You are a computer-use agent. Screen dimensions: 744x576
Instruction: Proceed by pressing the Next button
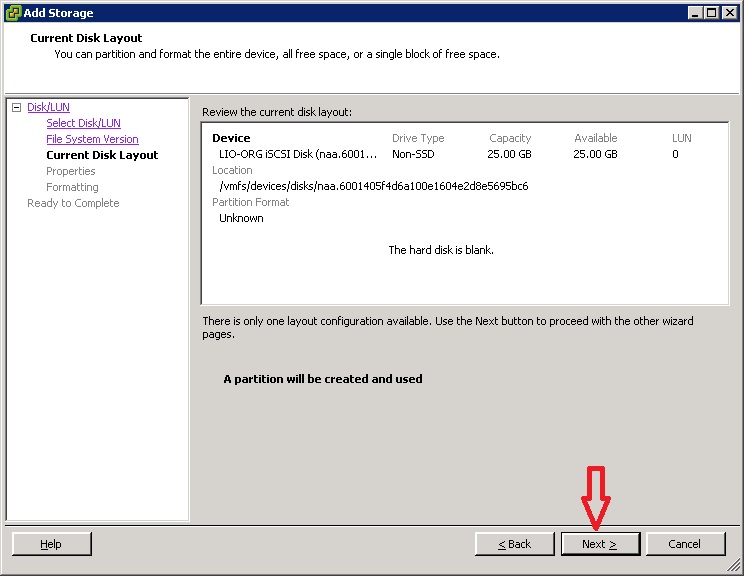click(x=600, y=544)
